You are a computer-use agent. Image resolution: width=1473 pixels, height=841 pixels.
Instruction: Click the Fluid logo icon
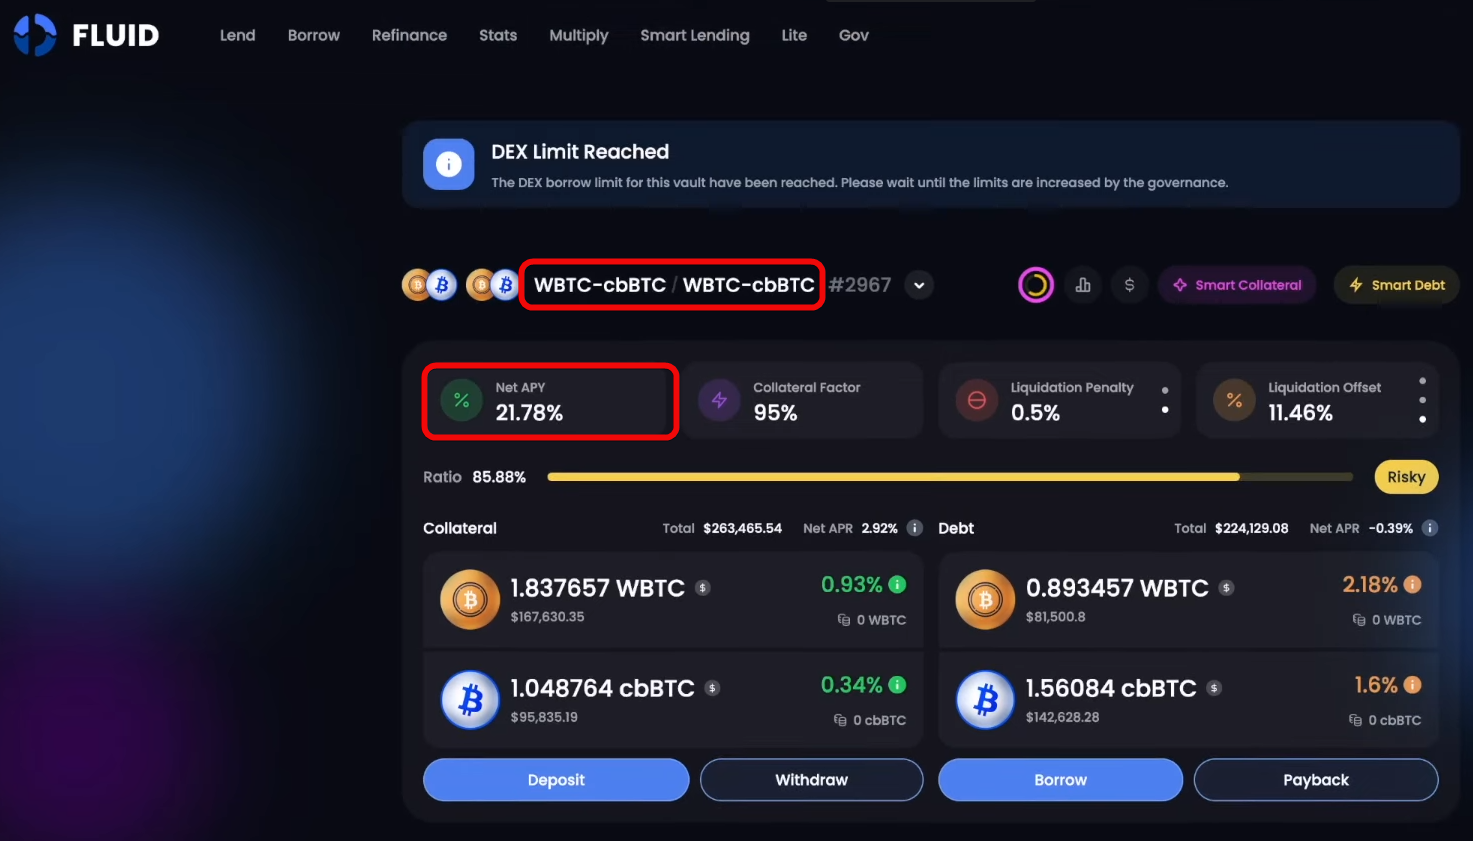(35, 35)
